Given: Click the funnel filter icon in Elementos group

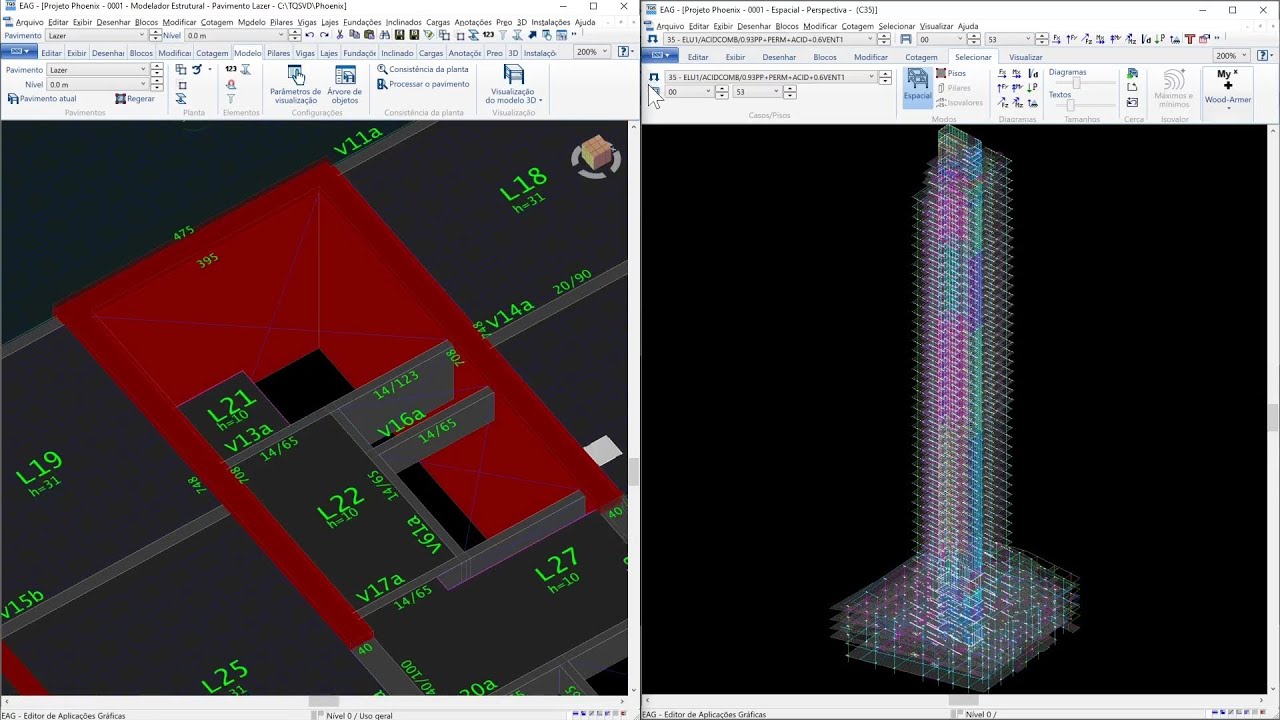Looking at the screenshot, I should point(231,99).
